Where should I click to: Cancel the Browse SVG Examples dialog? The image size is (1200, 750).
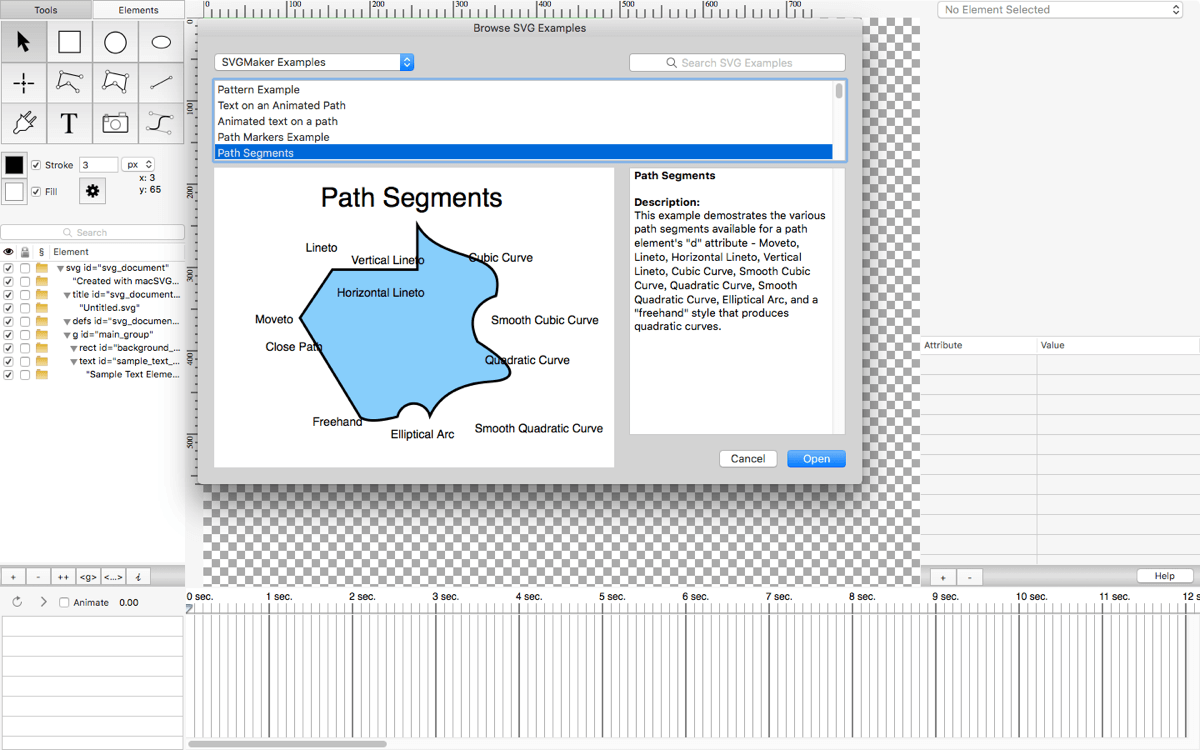click(748, 459)
